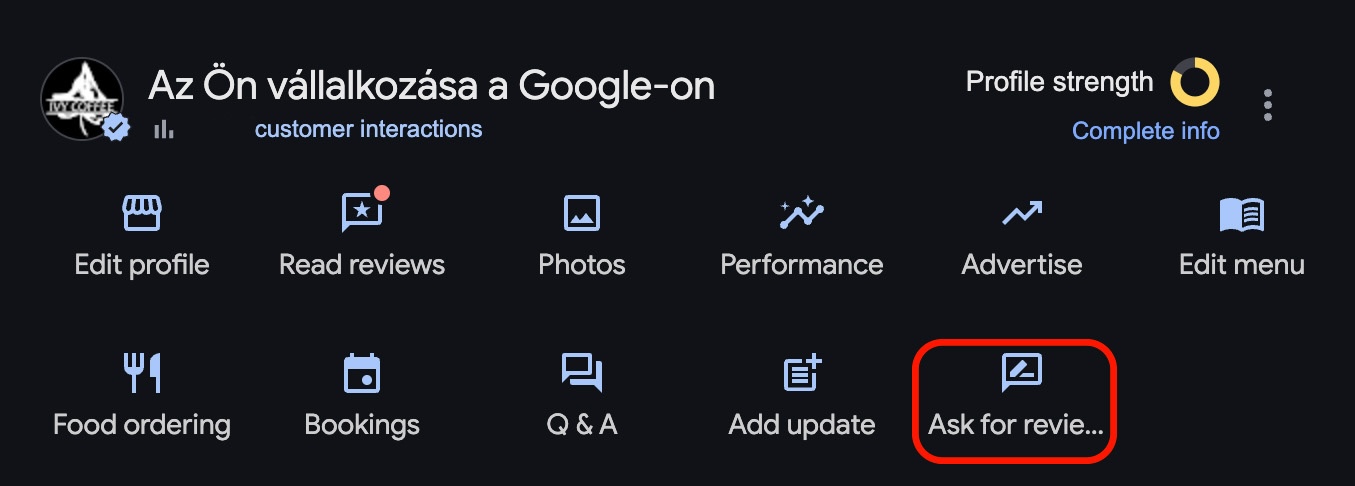Image resolution: width=1355 pixels, height=486 pixels.
Task: Open the Edit profile storefront icon
Action: (141, 213)
